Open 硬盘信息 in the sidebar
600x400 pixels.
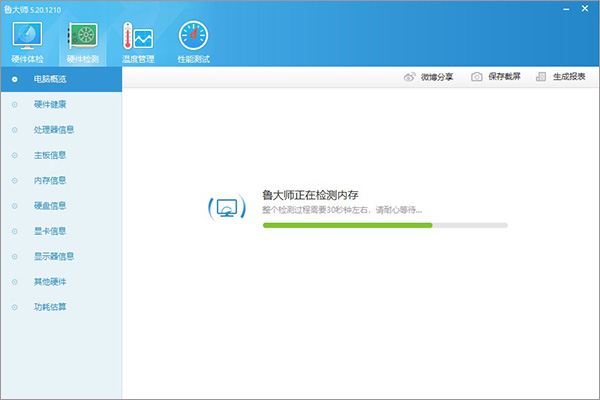[x=61, y=206]
